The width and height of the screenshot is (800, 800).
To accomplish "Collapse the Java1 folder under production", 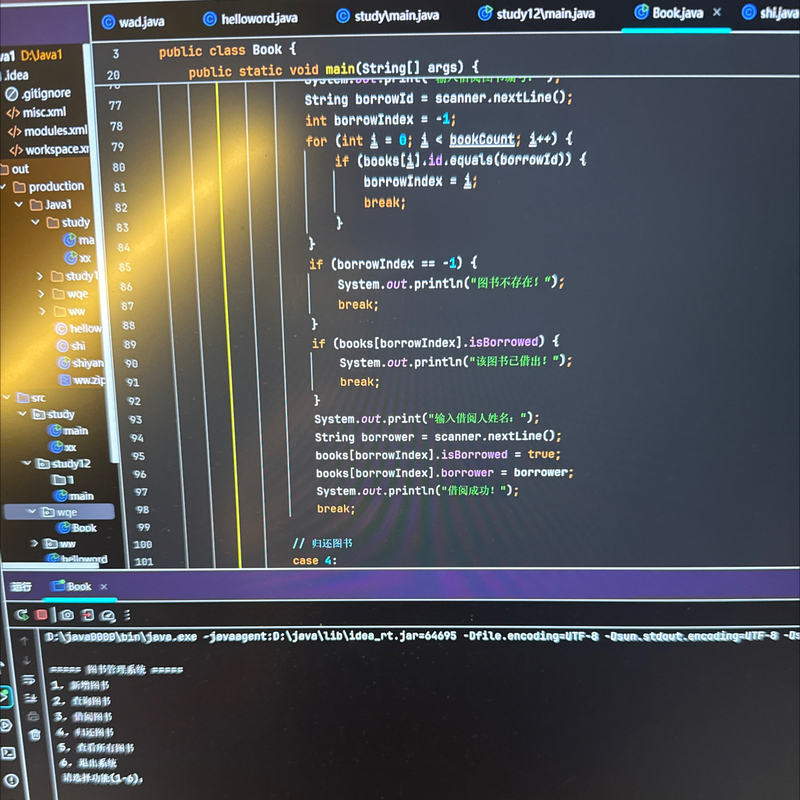I will (x=19, y=204).
